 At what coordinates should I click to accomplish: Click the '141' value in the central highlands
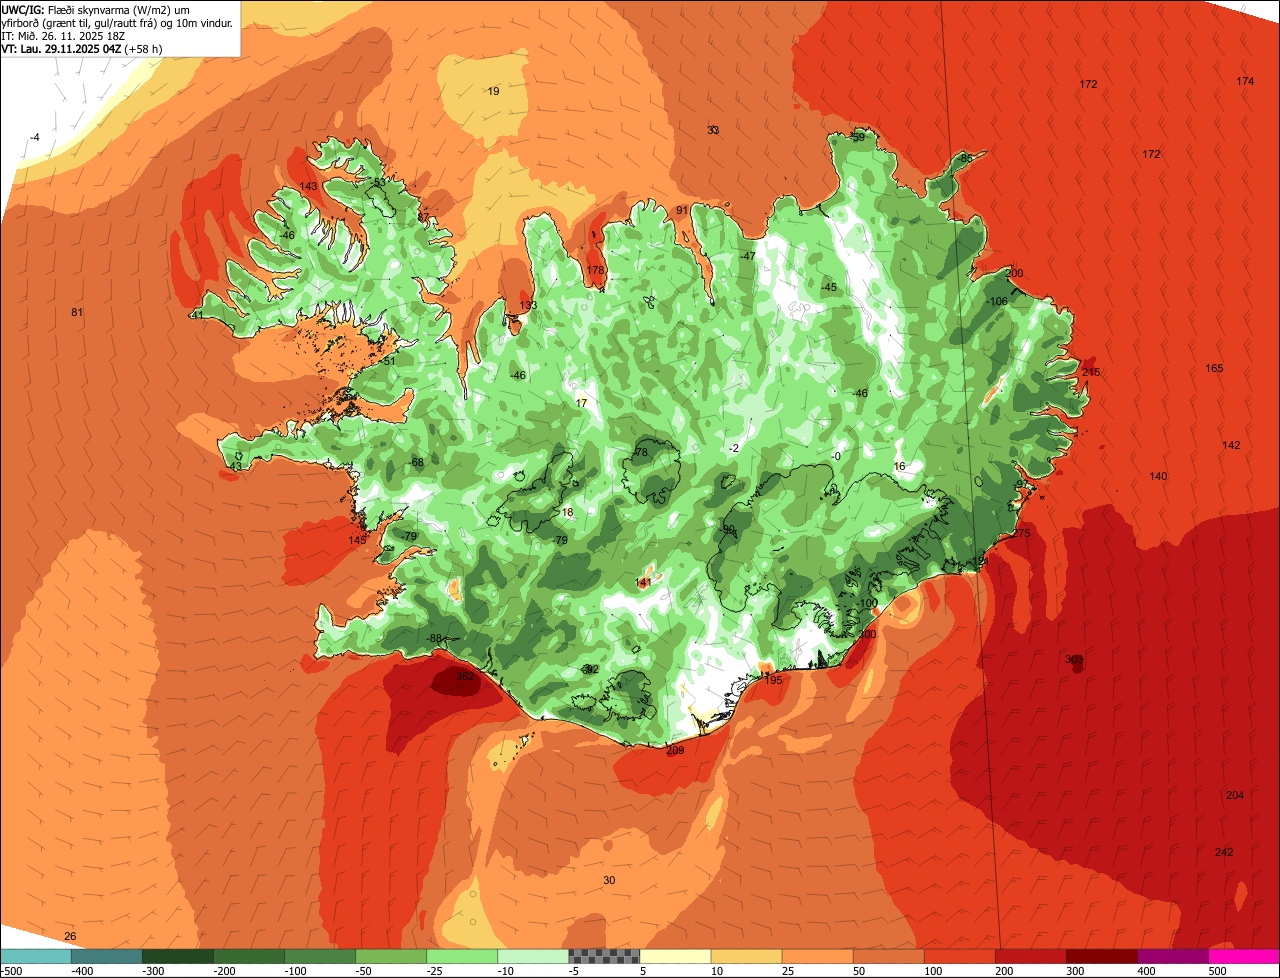pos(643,582)
